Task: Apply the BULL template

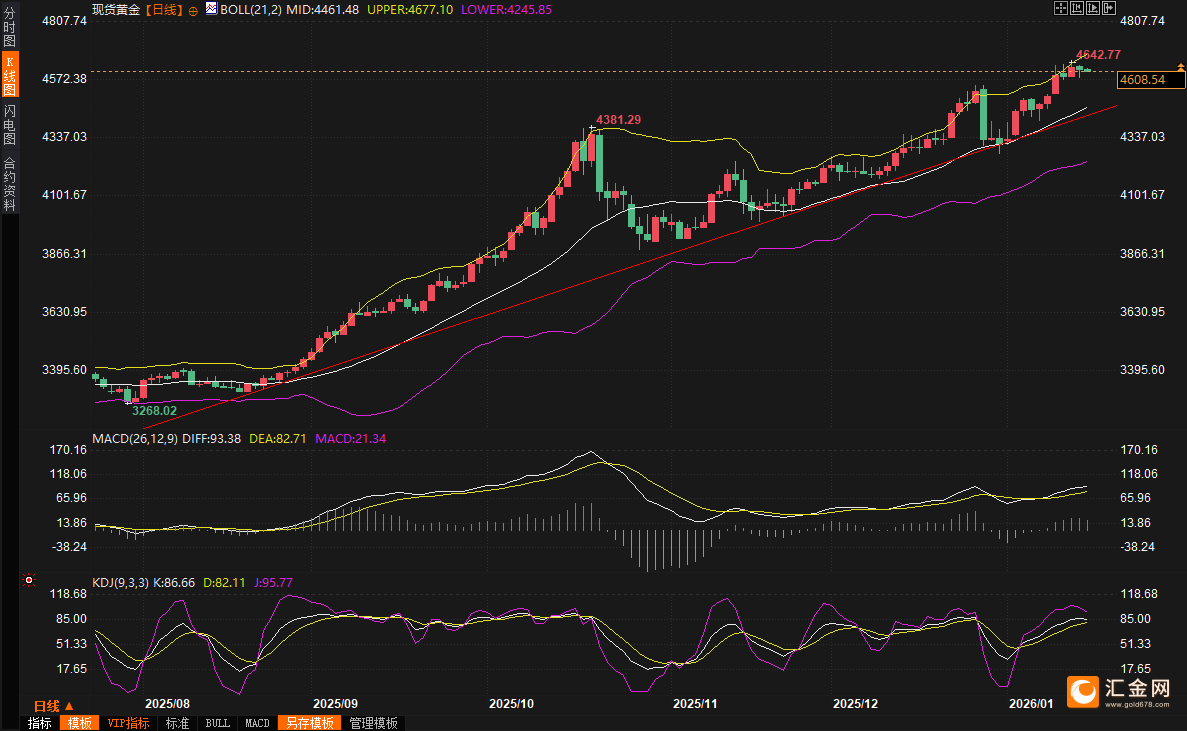Action: coord(217,723)
